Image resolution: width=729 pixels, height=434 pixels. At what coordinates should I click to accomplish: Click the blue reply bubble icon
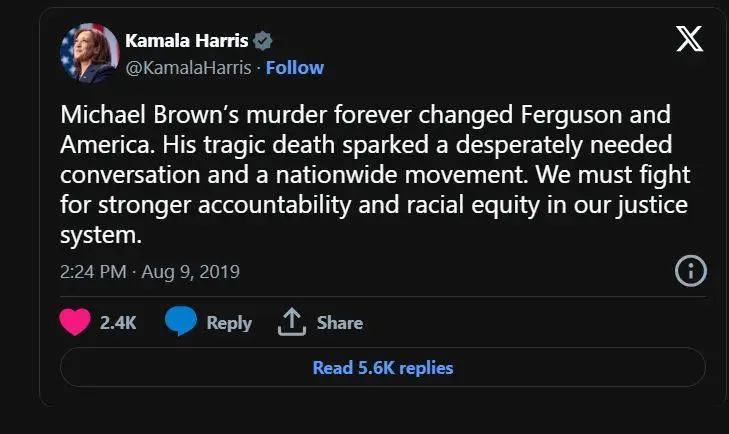(180, 322)
